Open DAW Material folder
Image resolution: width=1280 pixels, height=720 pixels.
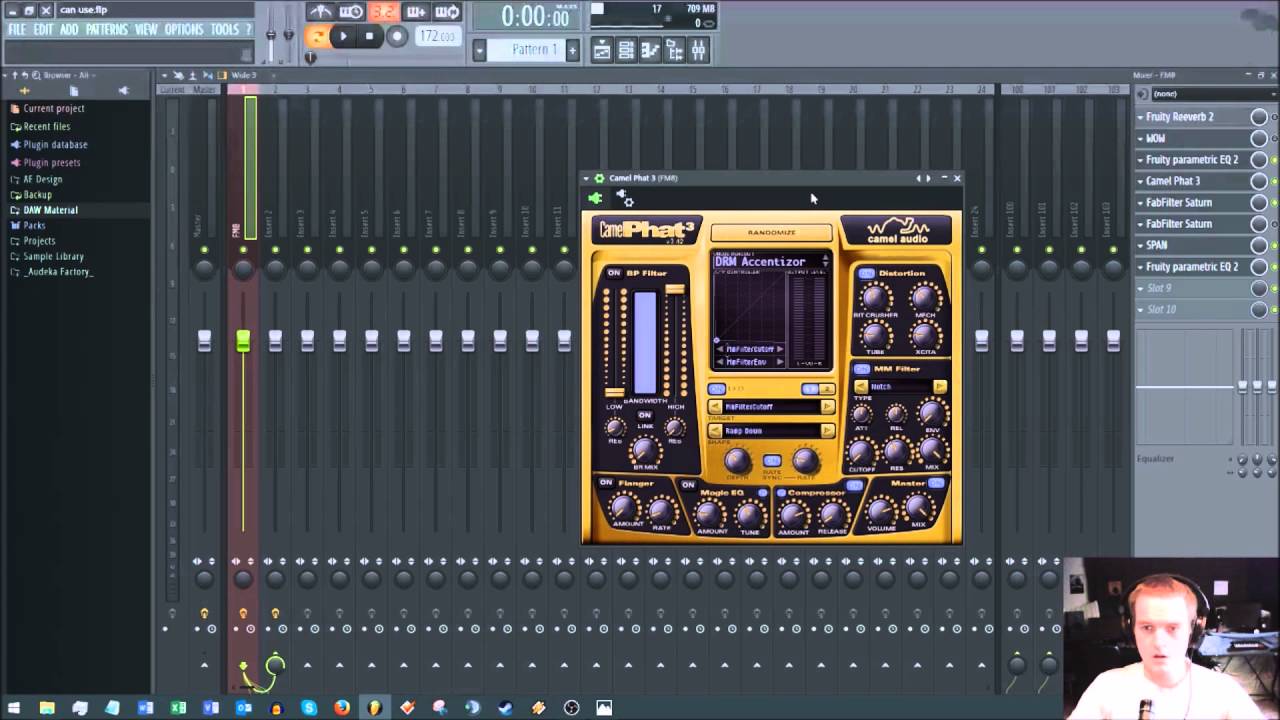coord(50,210)
